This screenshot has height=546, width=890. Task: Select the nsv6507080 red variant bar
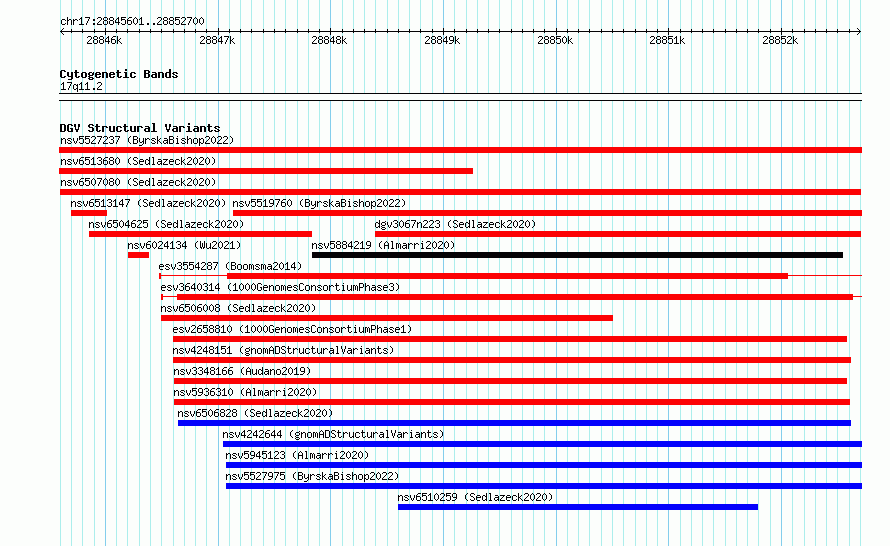(x=460, y=192)
